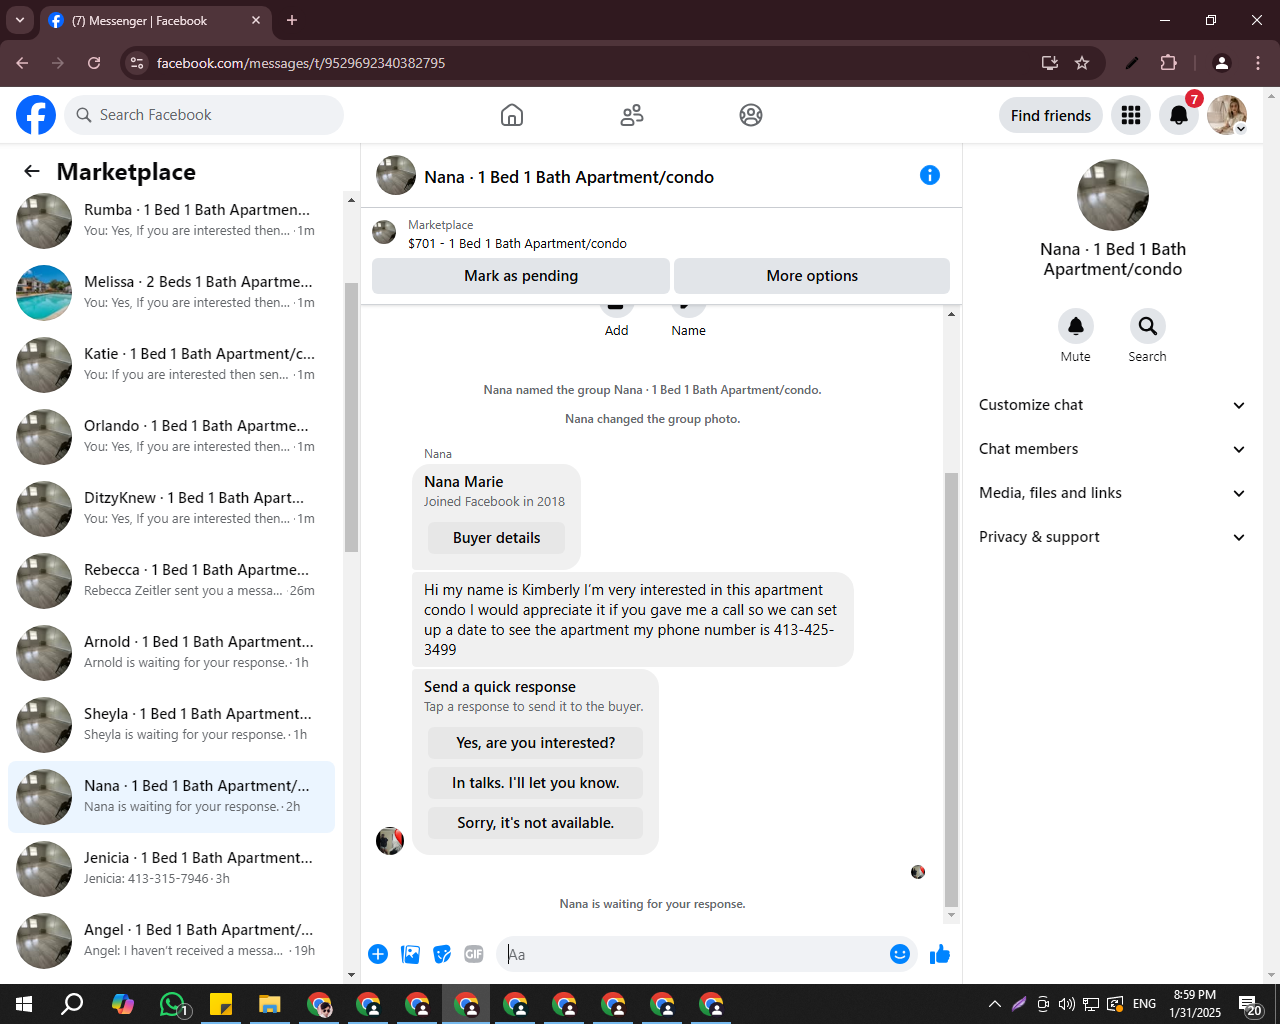Open a new browser tab
The image size is (1280, 1024).
(292, 20)
